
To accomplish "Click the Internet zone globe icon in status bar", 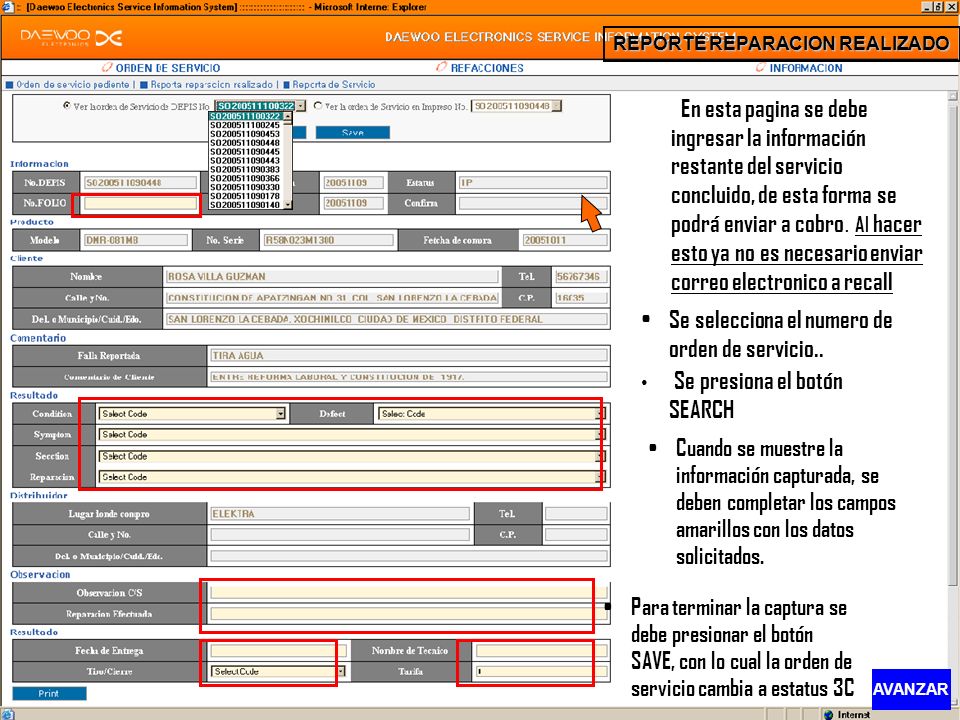I will [828, 714].
